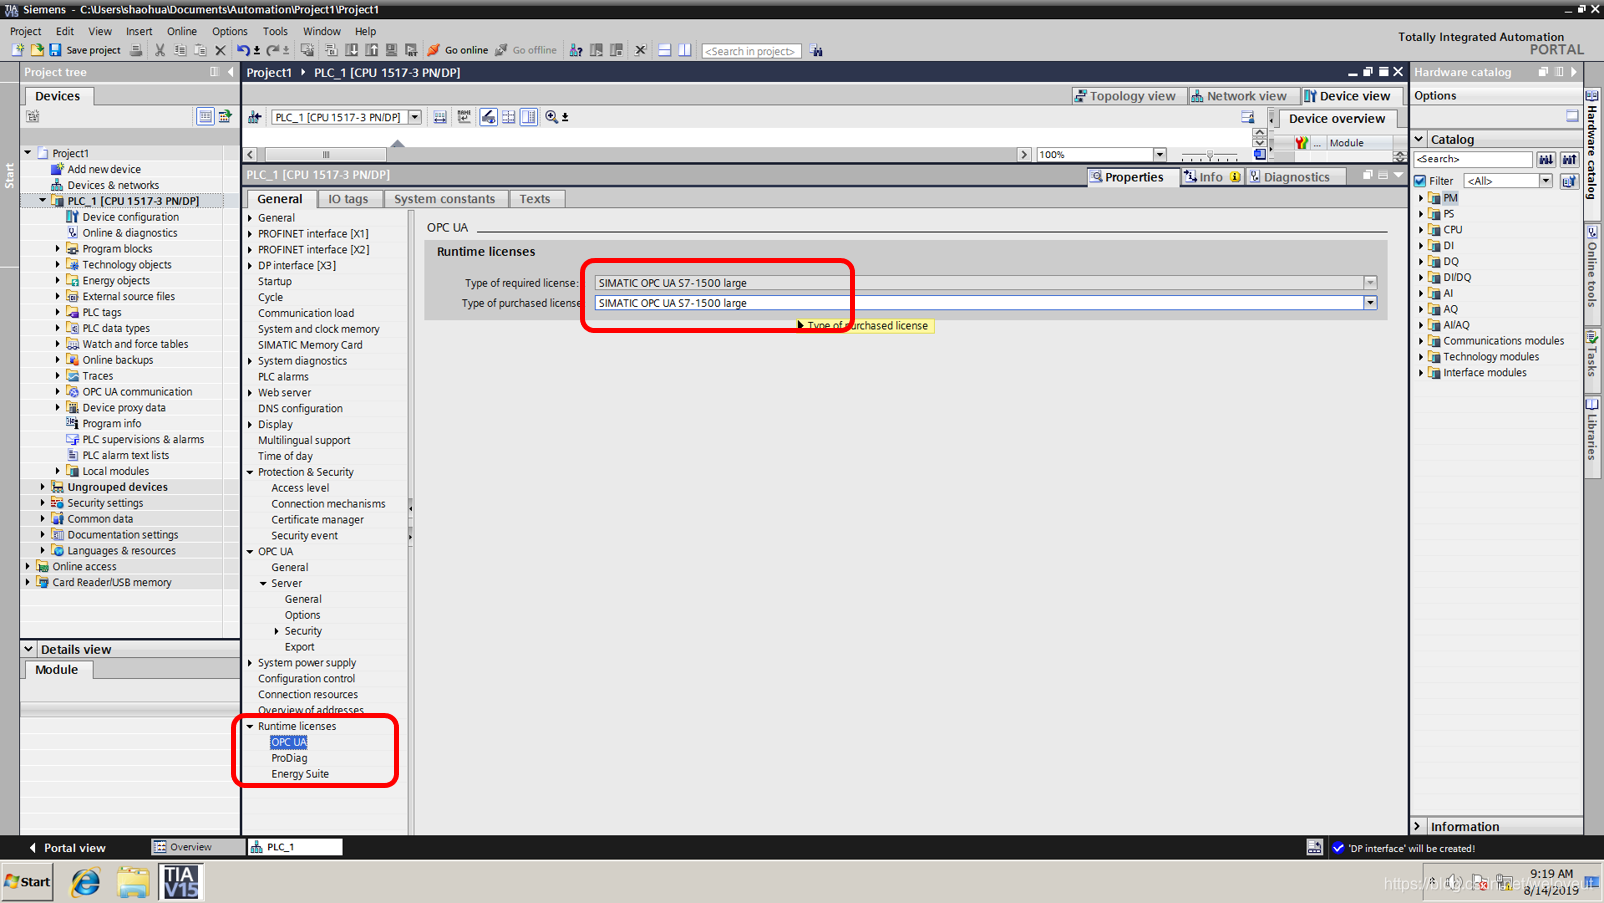
Task: Split the editor space vertically
Action: (685, 50)
